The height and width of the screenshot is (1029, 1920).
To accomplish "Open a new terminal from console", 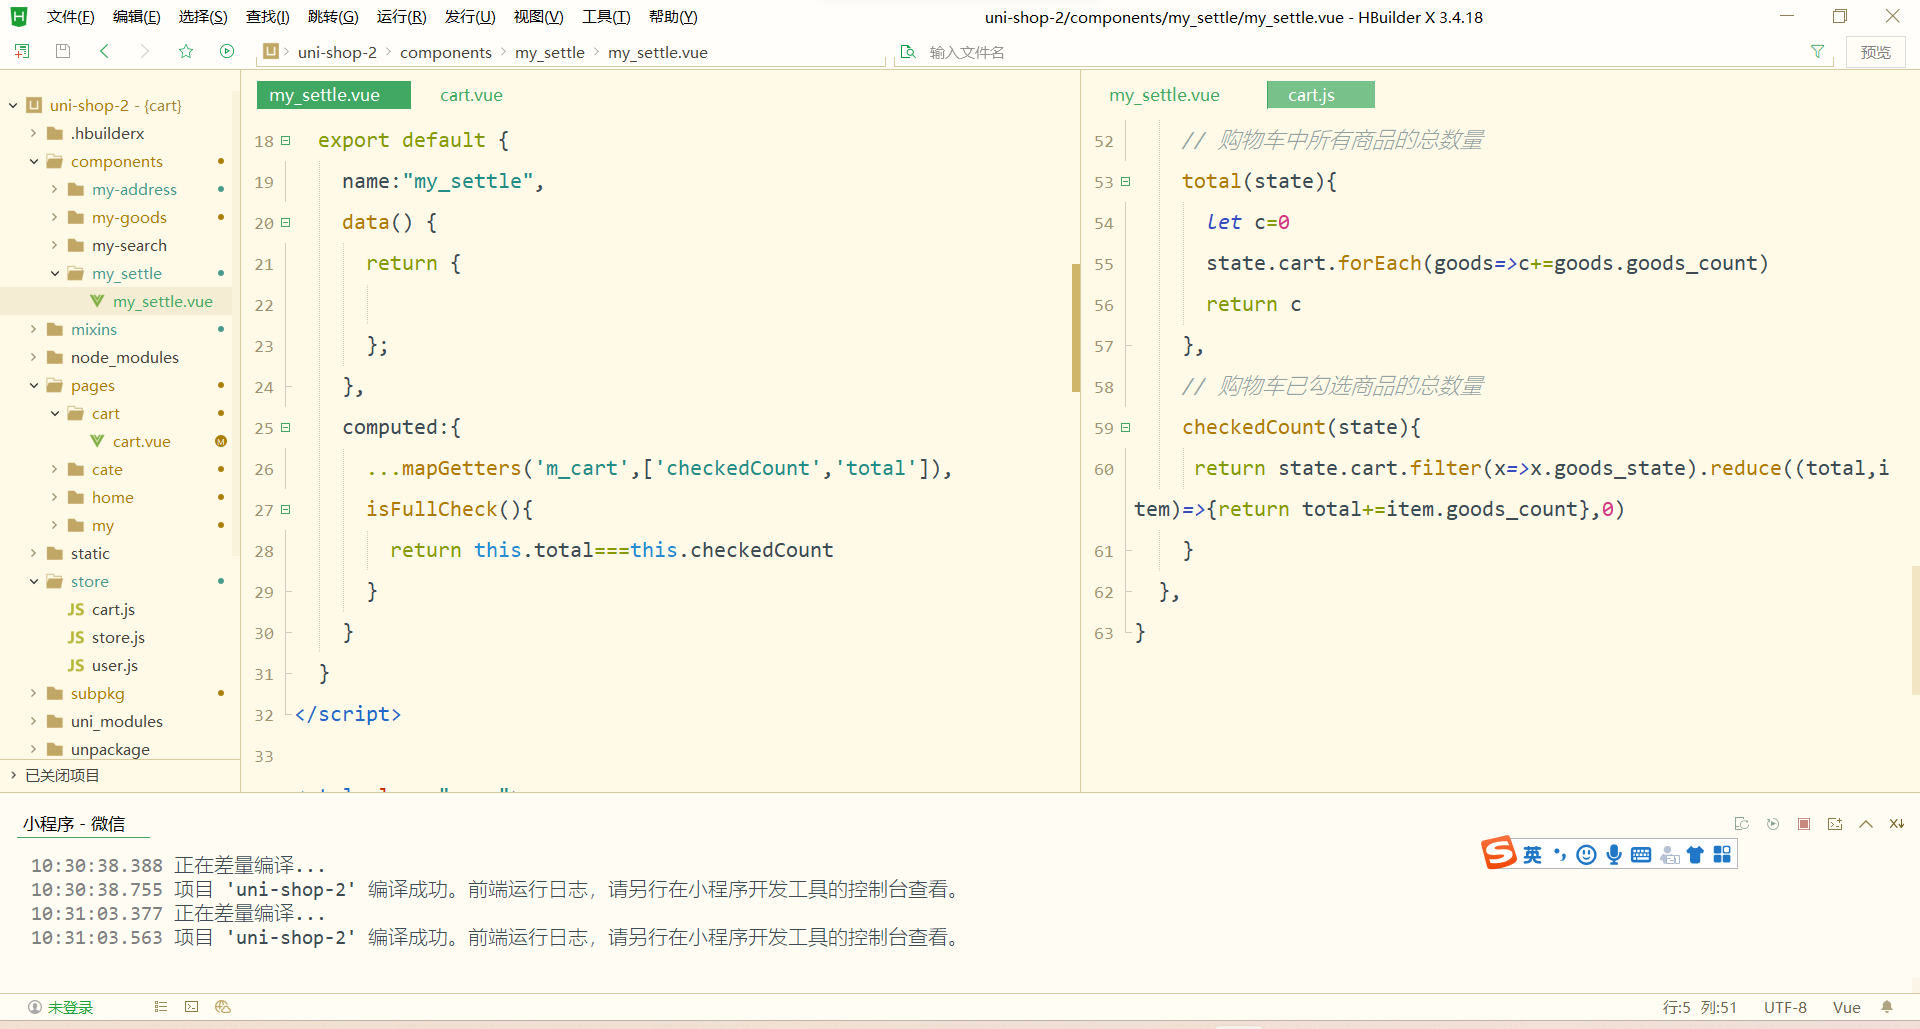I will coord(1835,824).
